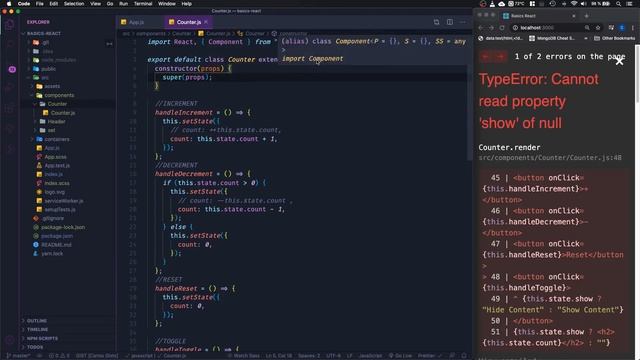
Task: Open src/components/Counter/Counter.js:48 link
Action: point(550,158)
